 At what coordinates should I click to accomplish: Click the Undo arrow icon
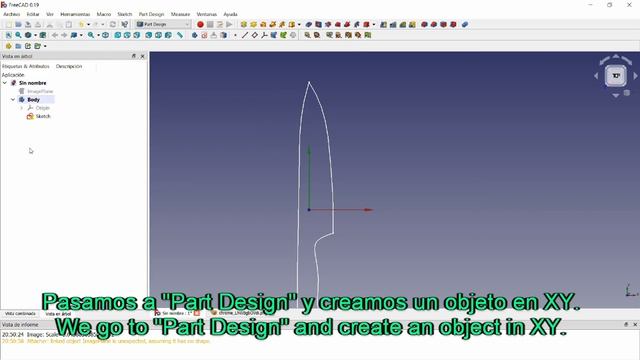pyautogui.click(x=81, y=24)
